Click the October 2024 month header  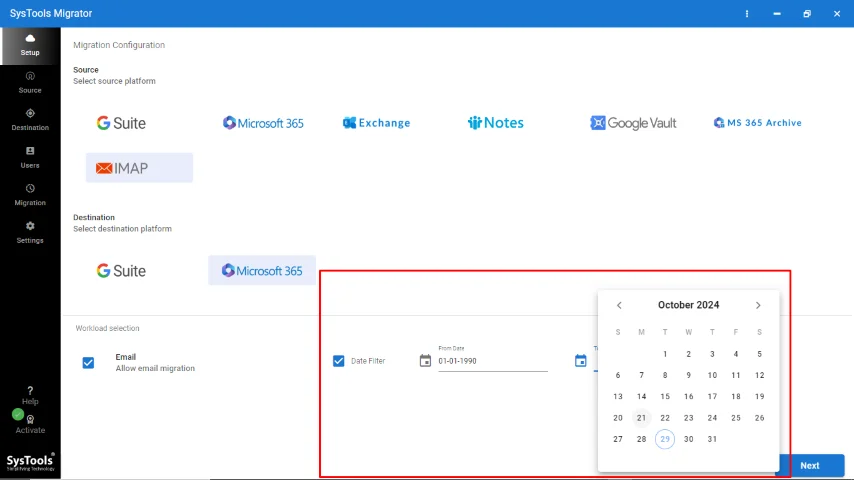(688, 305)
